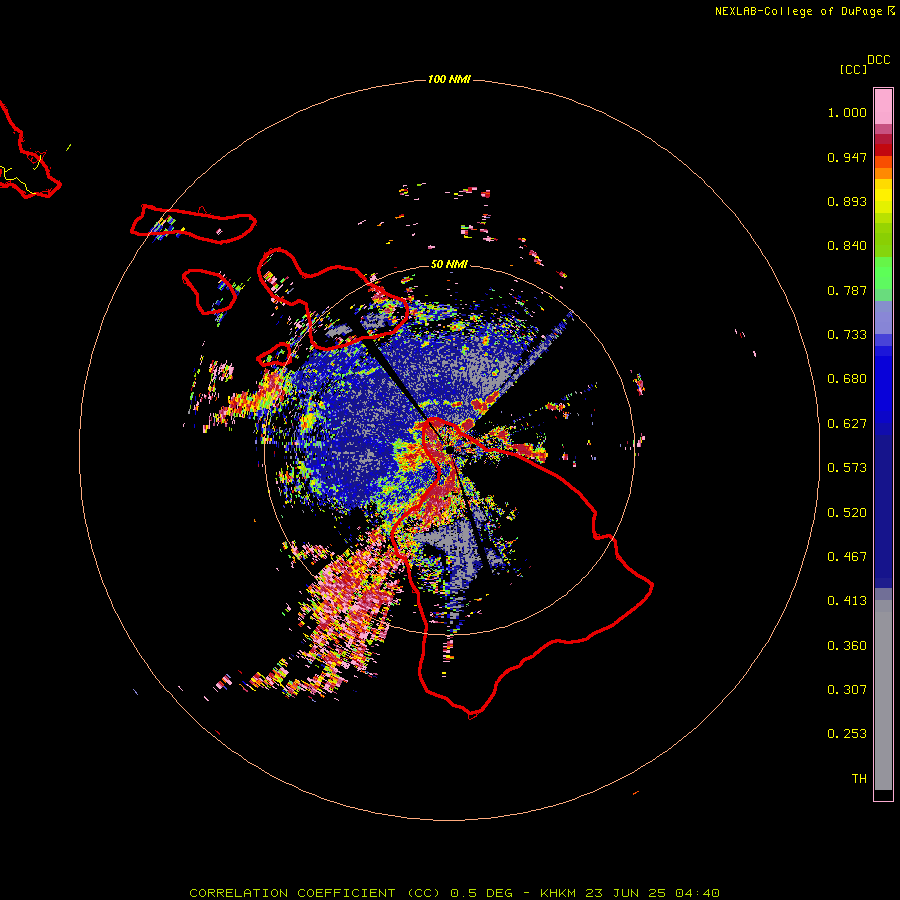Click the 0.360 colorbar value

click(x=847, y=646)
